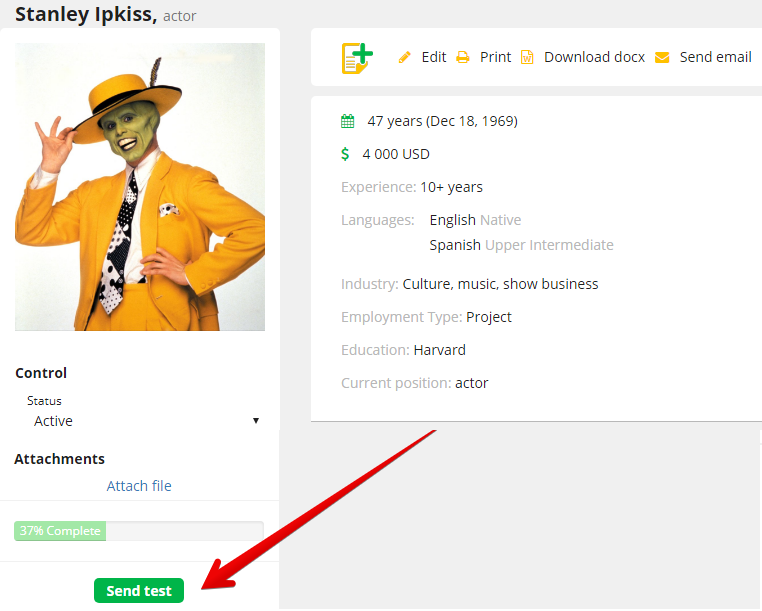Image resolution: width=762 pixels, height=611 pixels.
Task: Click the green calendar icon
Action: click(x=347, y=121)
